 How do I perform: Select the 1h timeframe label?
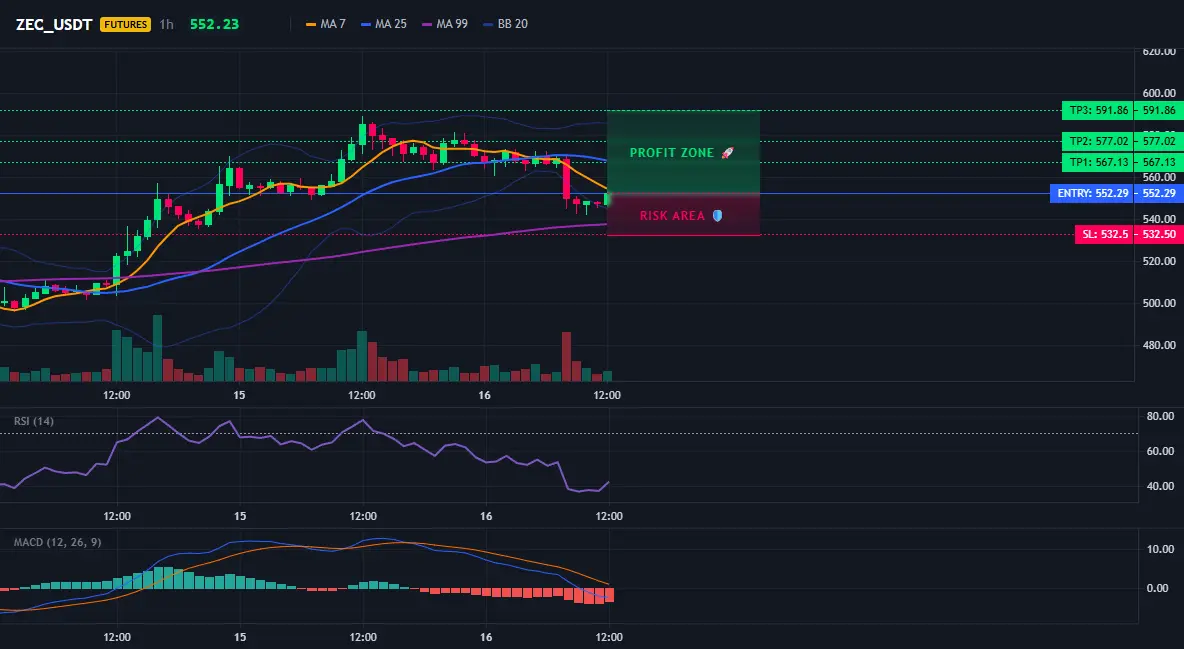tap(167, 24)
